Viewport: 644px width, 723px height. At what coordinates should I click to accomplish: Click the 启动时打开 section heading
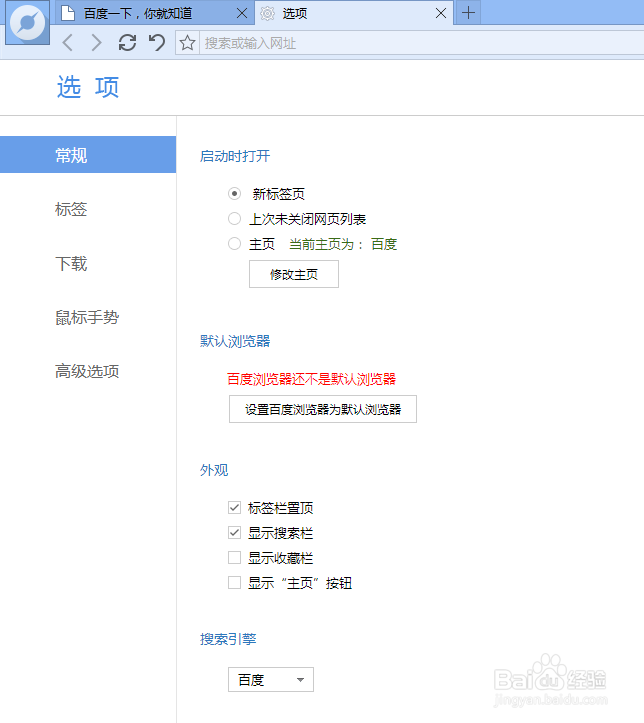click(235, 156)
